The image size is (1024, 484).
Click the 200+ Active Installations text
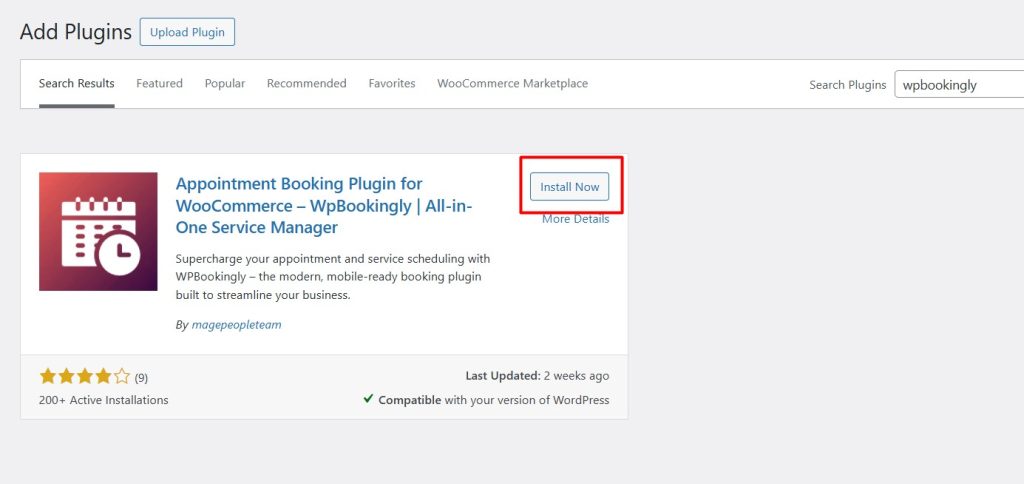point(104,400)
